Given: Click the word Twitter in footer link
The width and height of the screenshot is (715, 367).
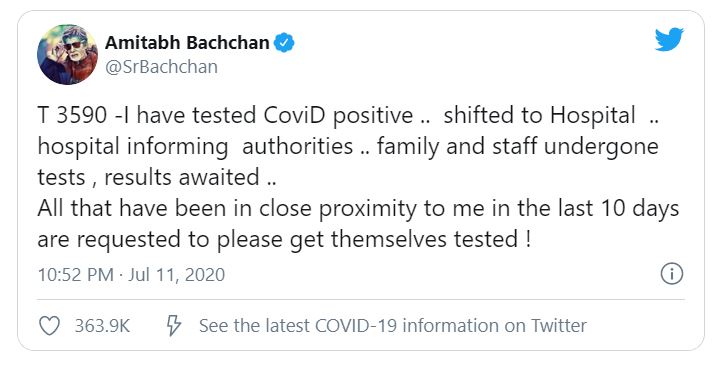Looking at the screenshot, I should [x=559, y=326].
